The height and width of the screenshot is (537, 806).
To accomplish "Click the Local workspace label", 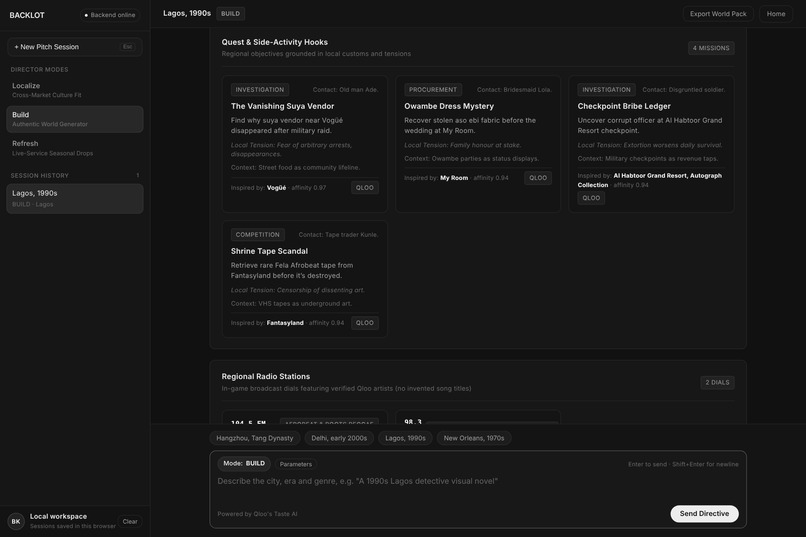I will point(58,516).
